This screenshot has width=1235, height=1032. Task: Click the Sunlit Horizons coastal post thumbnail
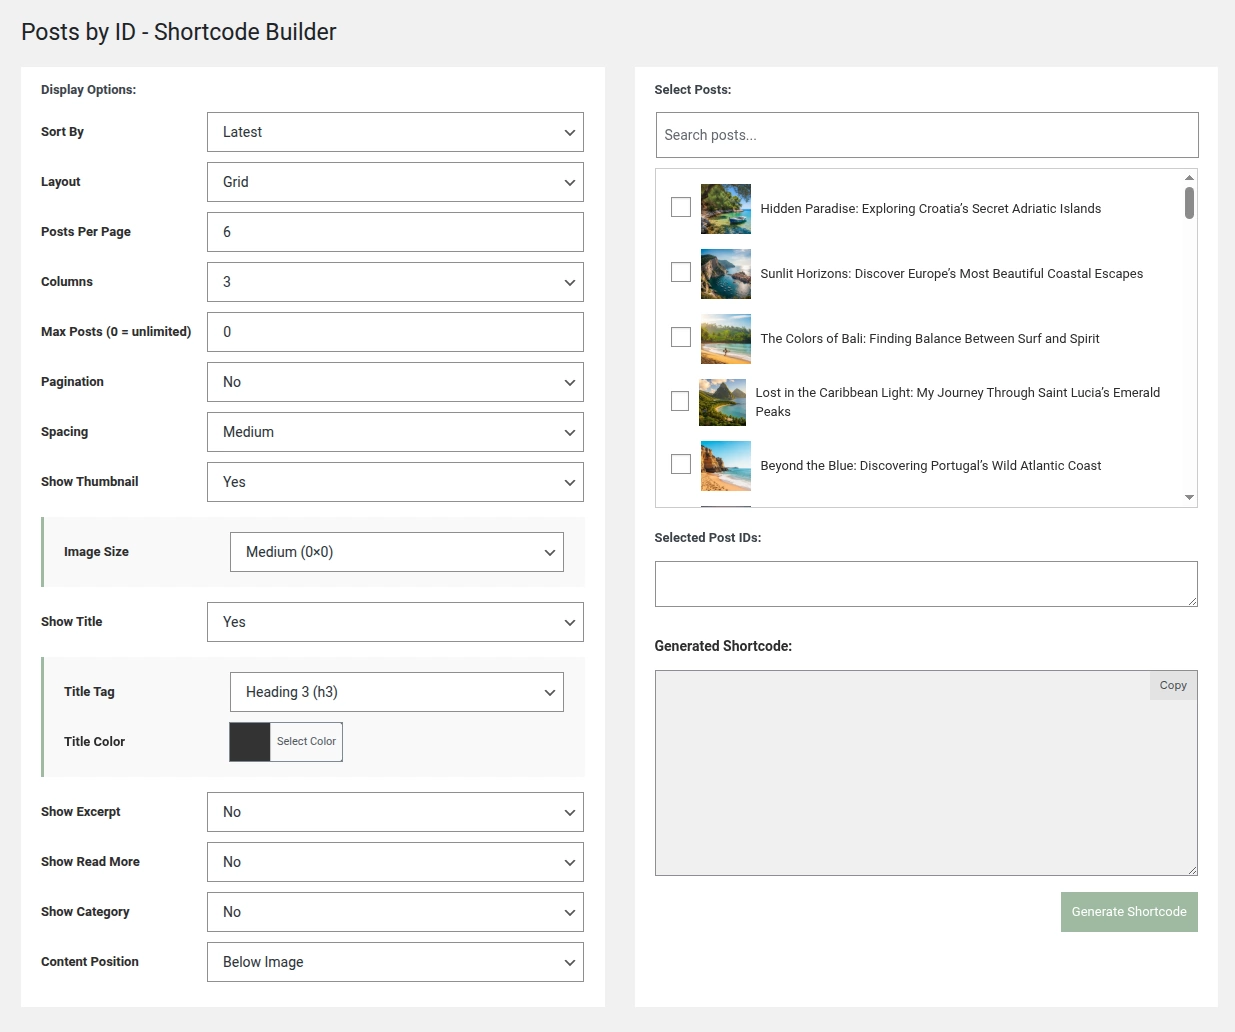pyautogui.click(x=725, y=274)
